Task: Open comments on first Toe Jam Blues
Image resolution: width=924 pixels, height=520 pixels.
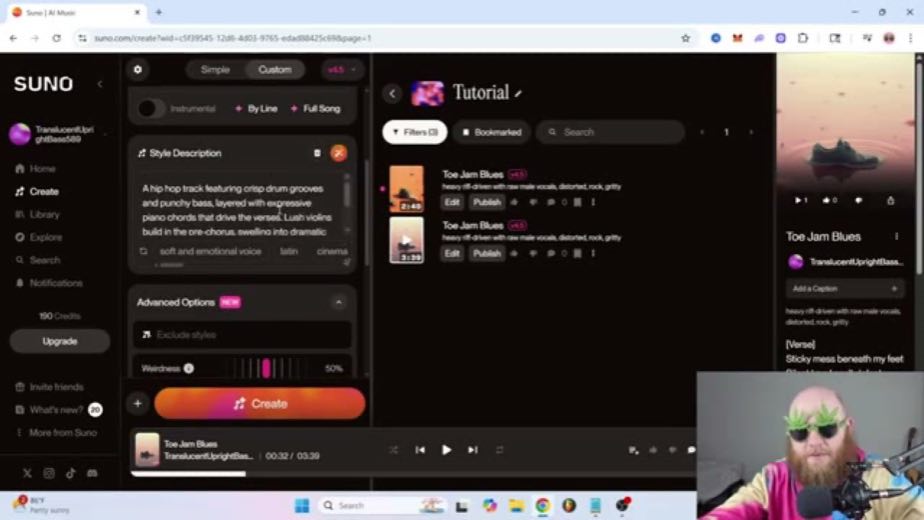Action: tap(551, 202)
